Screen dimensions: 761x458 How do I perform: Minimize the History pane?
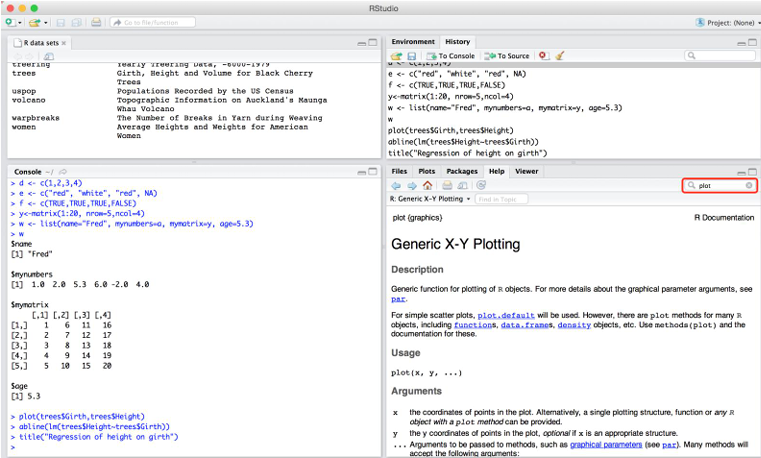coord(741,43)
